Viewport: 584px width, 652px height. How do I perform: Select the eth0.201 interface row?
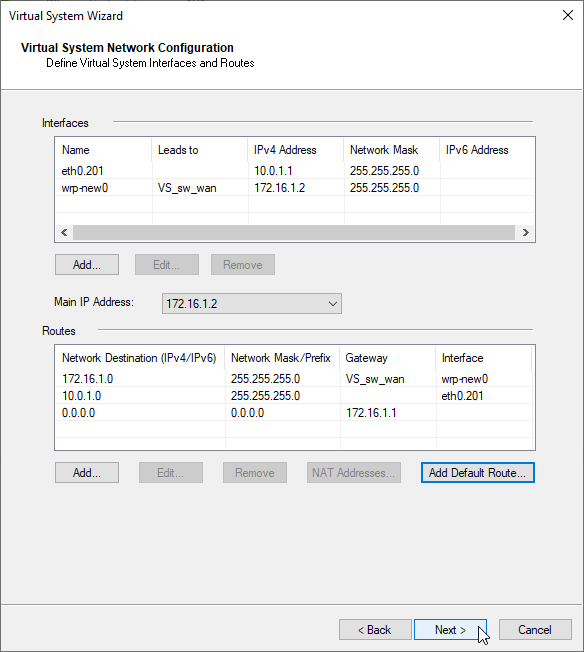click(294, 170)
